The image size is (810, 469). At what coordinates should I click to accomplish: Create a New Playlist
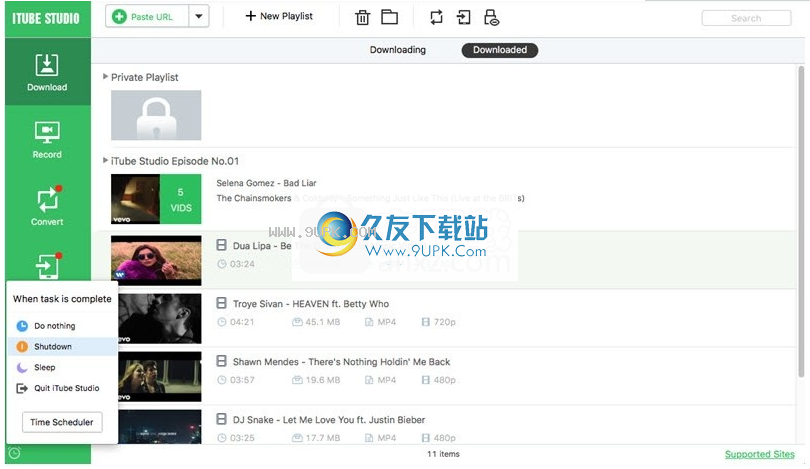point(279,16)
